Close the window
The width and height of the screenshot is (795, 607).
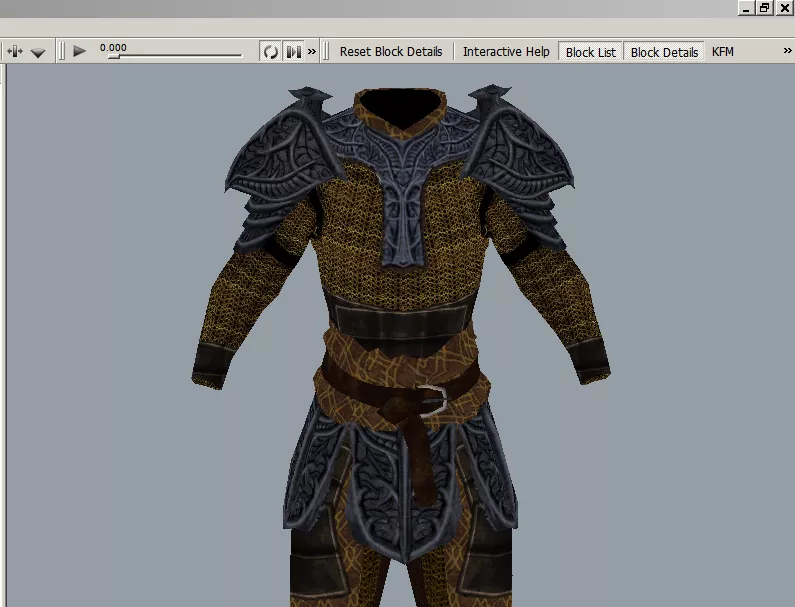[x=784, y=8]
